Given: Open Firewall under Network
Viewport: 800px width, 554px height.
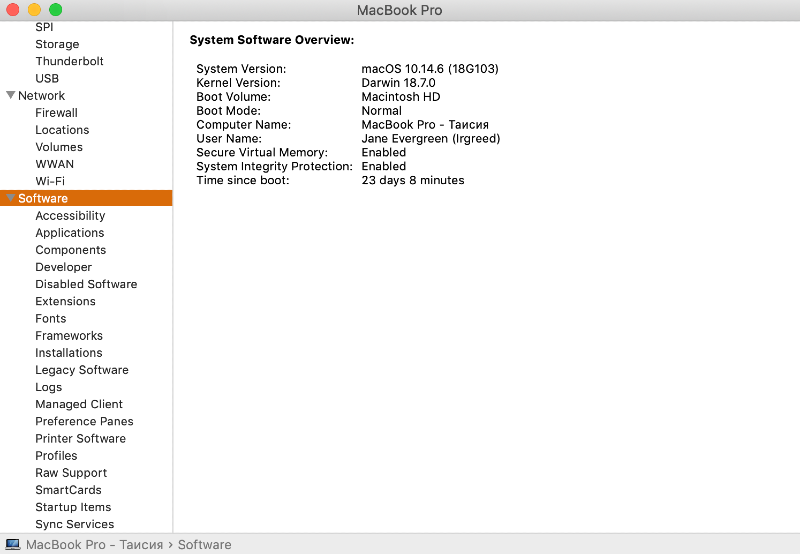Looking at the screenshot, I should [x=56, y=113].
